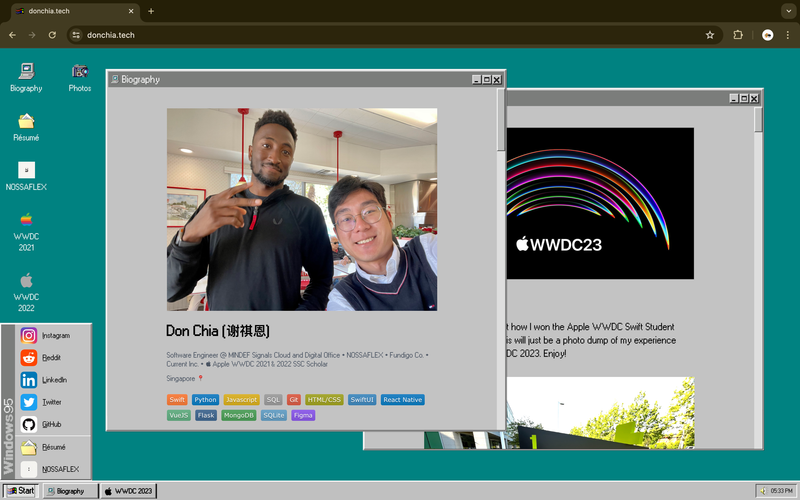Image resolution: width=800 pixels, height=500 pixels.
Task: Open the browser three-dot menu
Action: click(x=788, y=35)
